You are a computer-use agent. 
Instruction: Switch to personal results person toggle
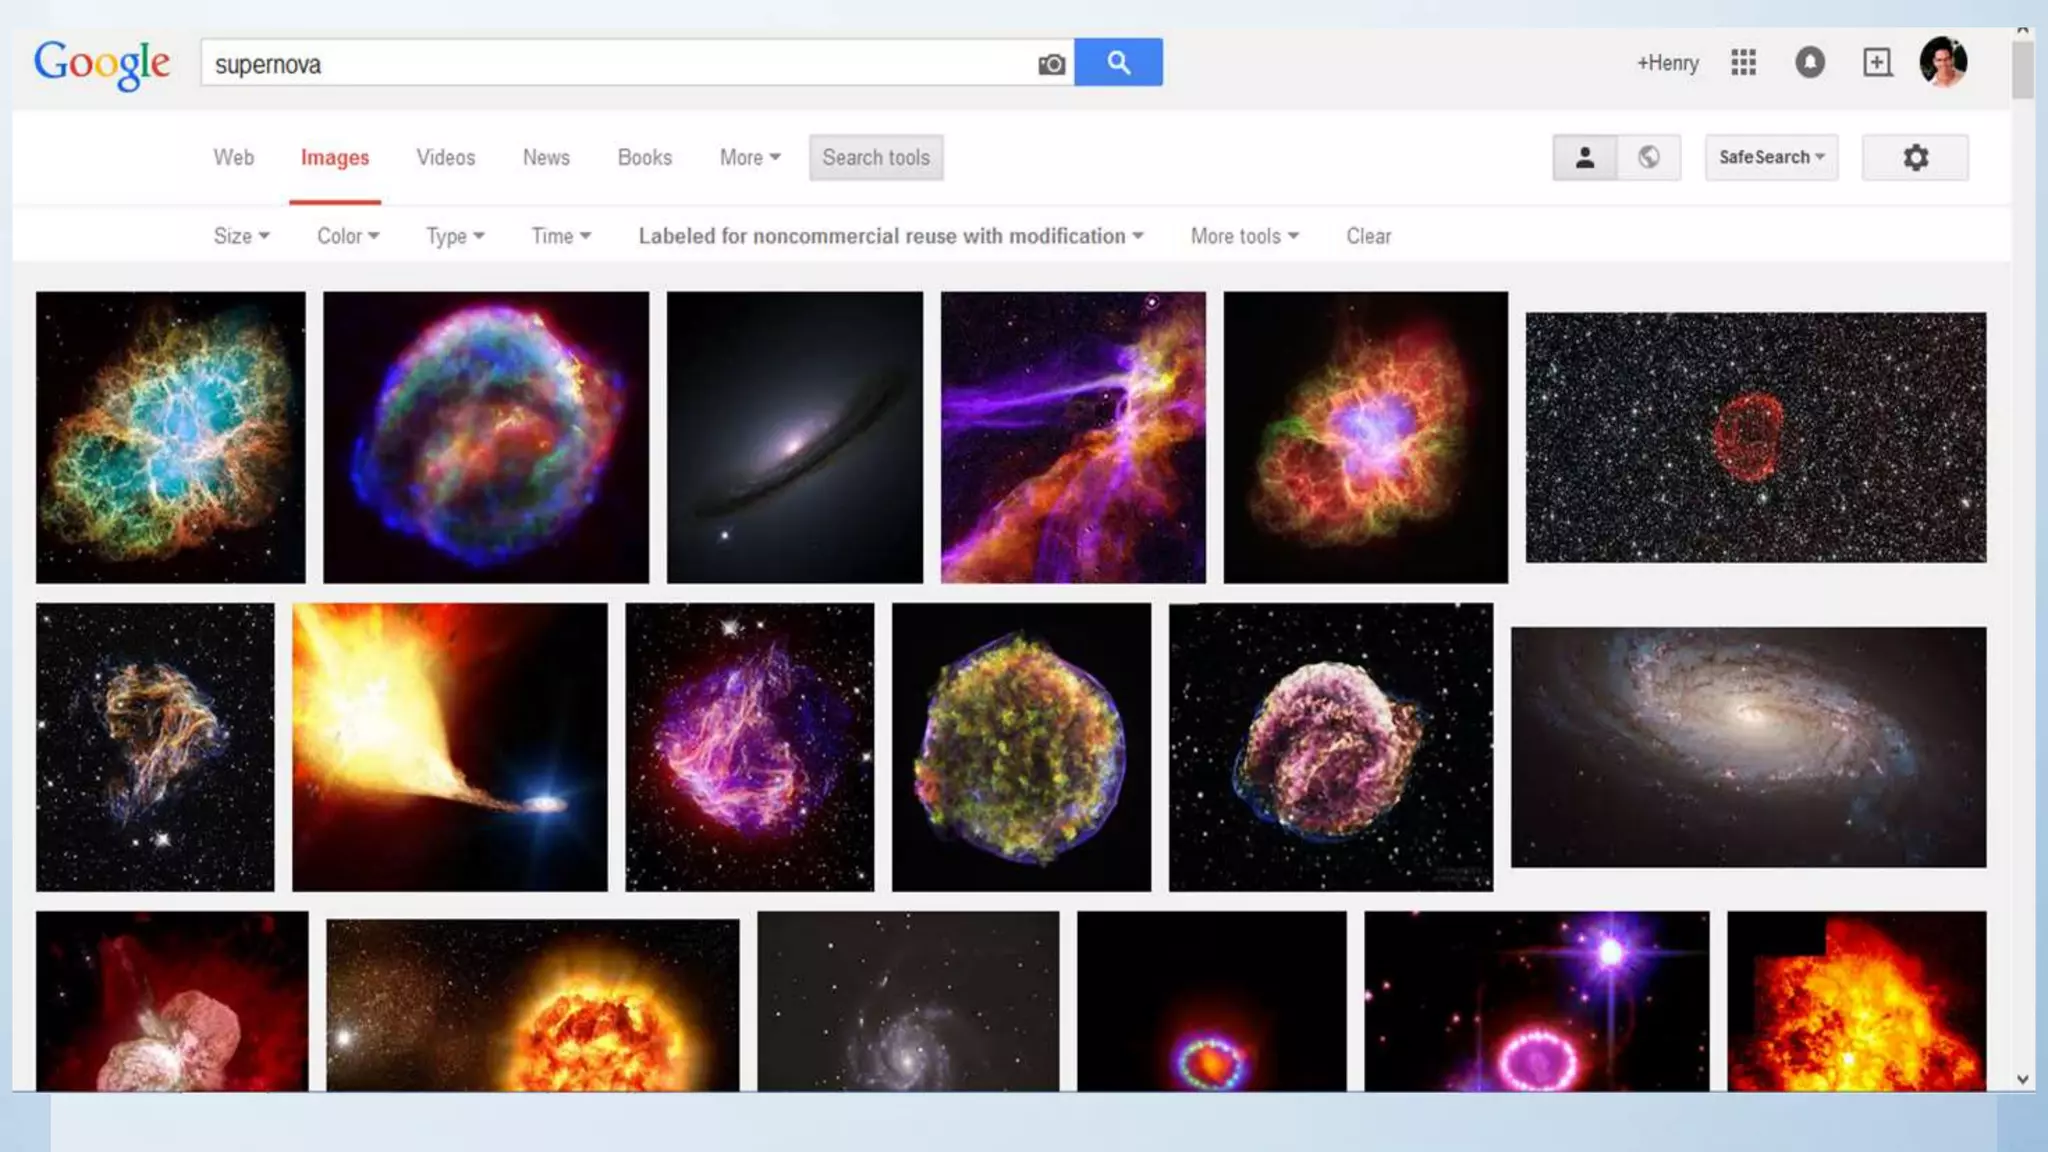point(1584,158)
